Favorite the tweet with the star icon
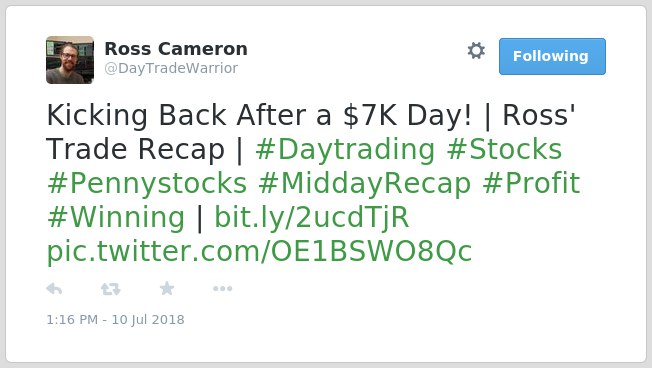Screen dimensions: 652x368 click(x=167, y=288)
